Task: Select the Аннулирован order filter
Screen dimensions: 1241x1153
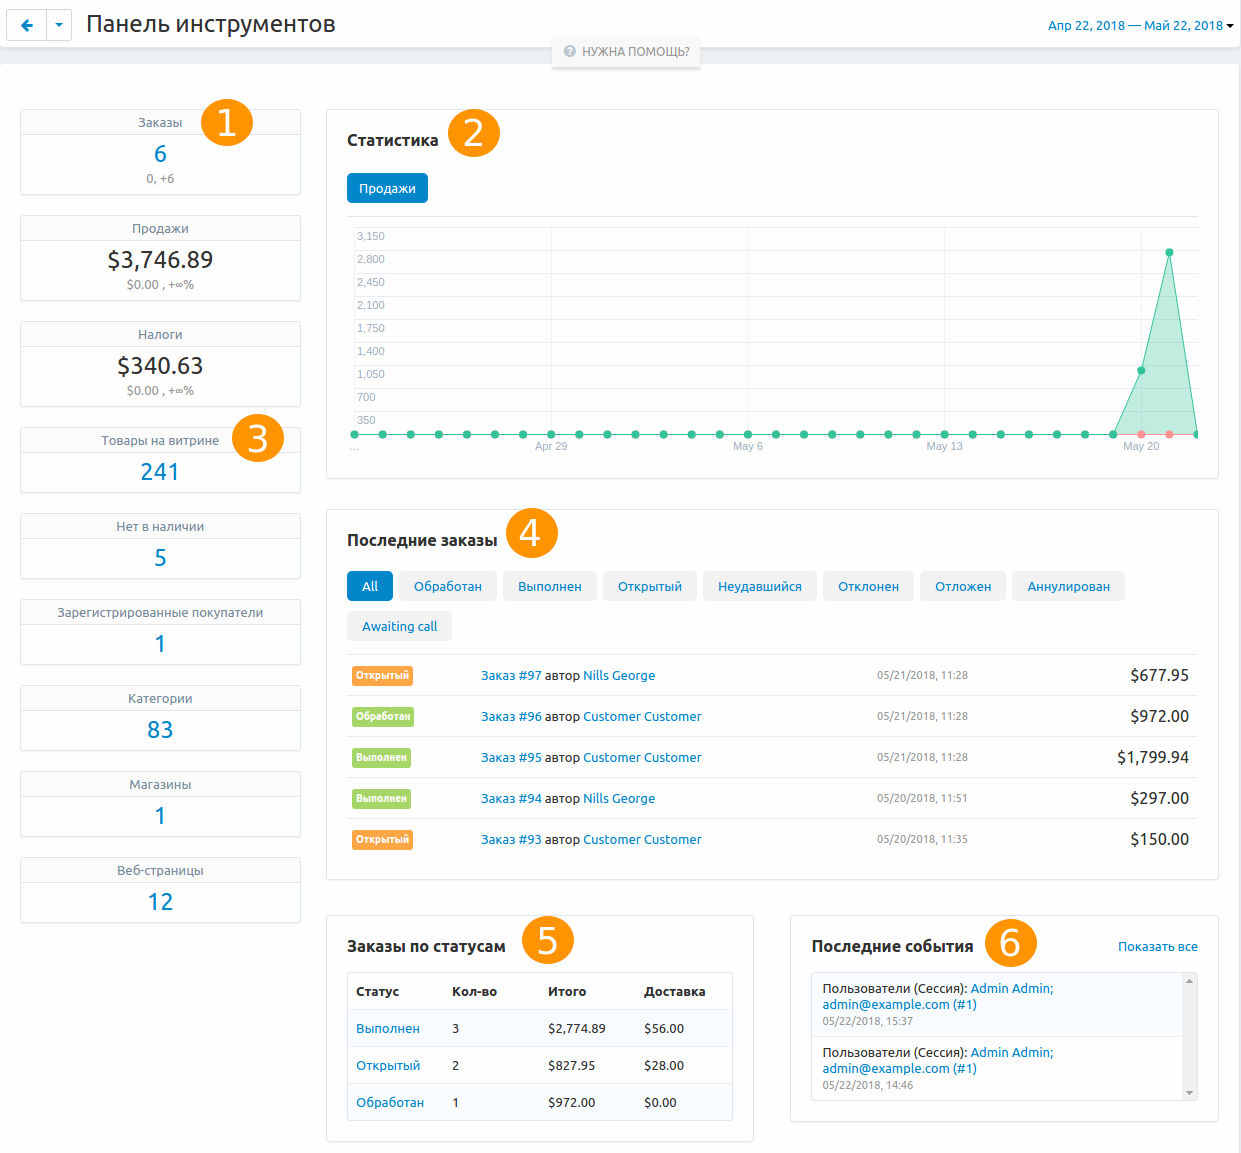Action: point(1068,586)
